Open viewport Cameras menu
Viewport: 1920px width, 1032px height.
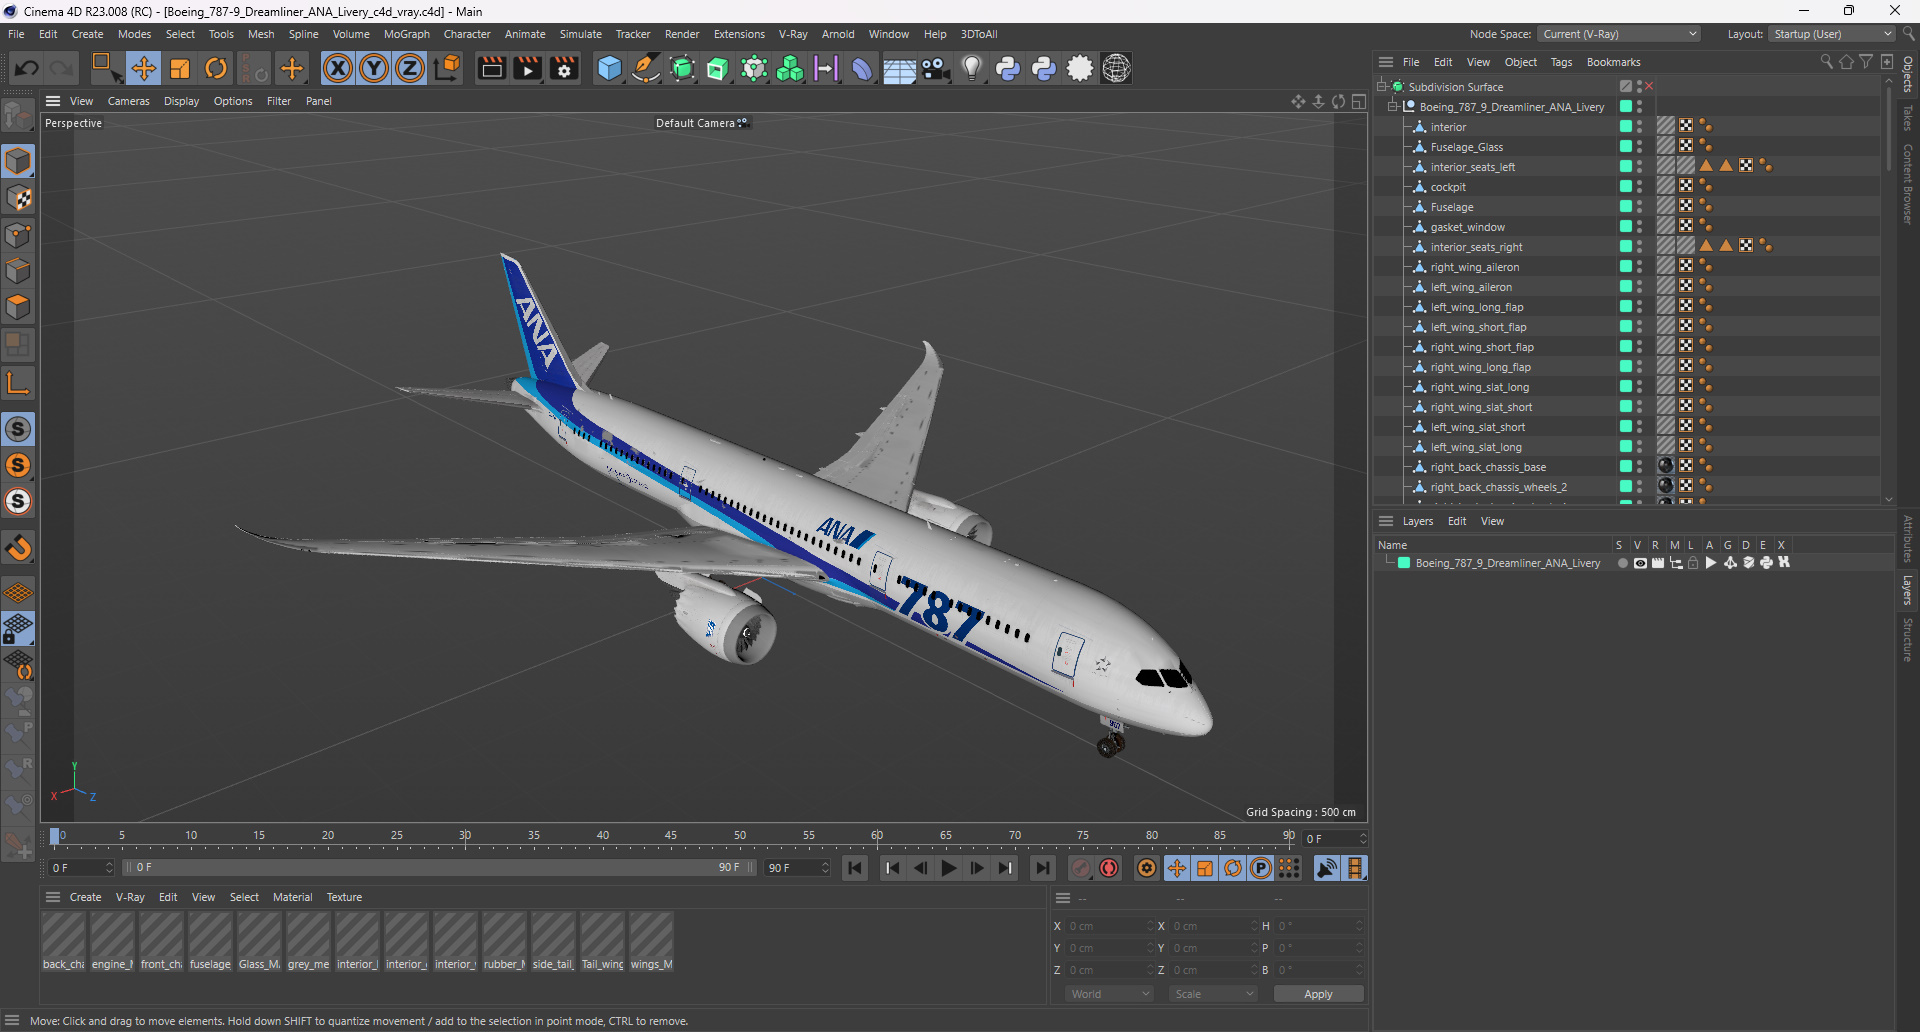[x=128, y=101]
